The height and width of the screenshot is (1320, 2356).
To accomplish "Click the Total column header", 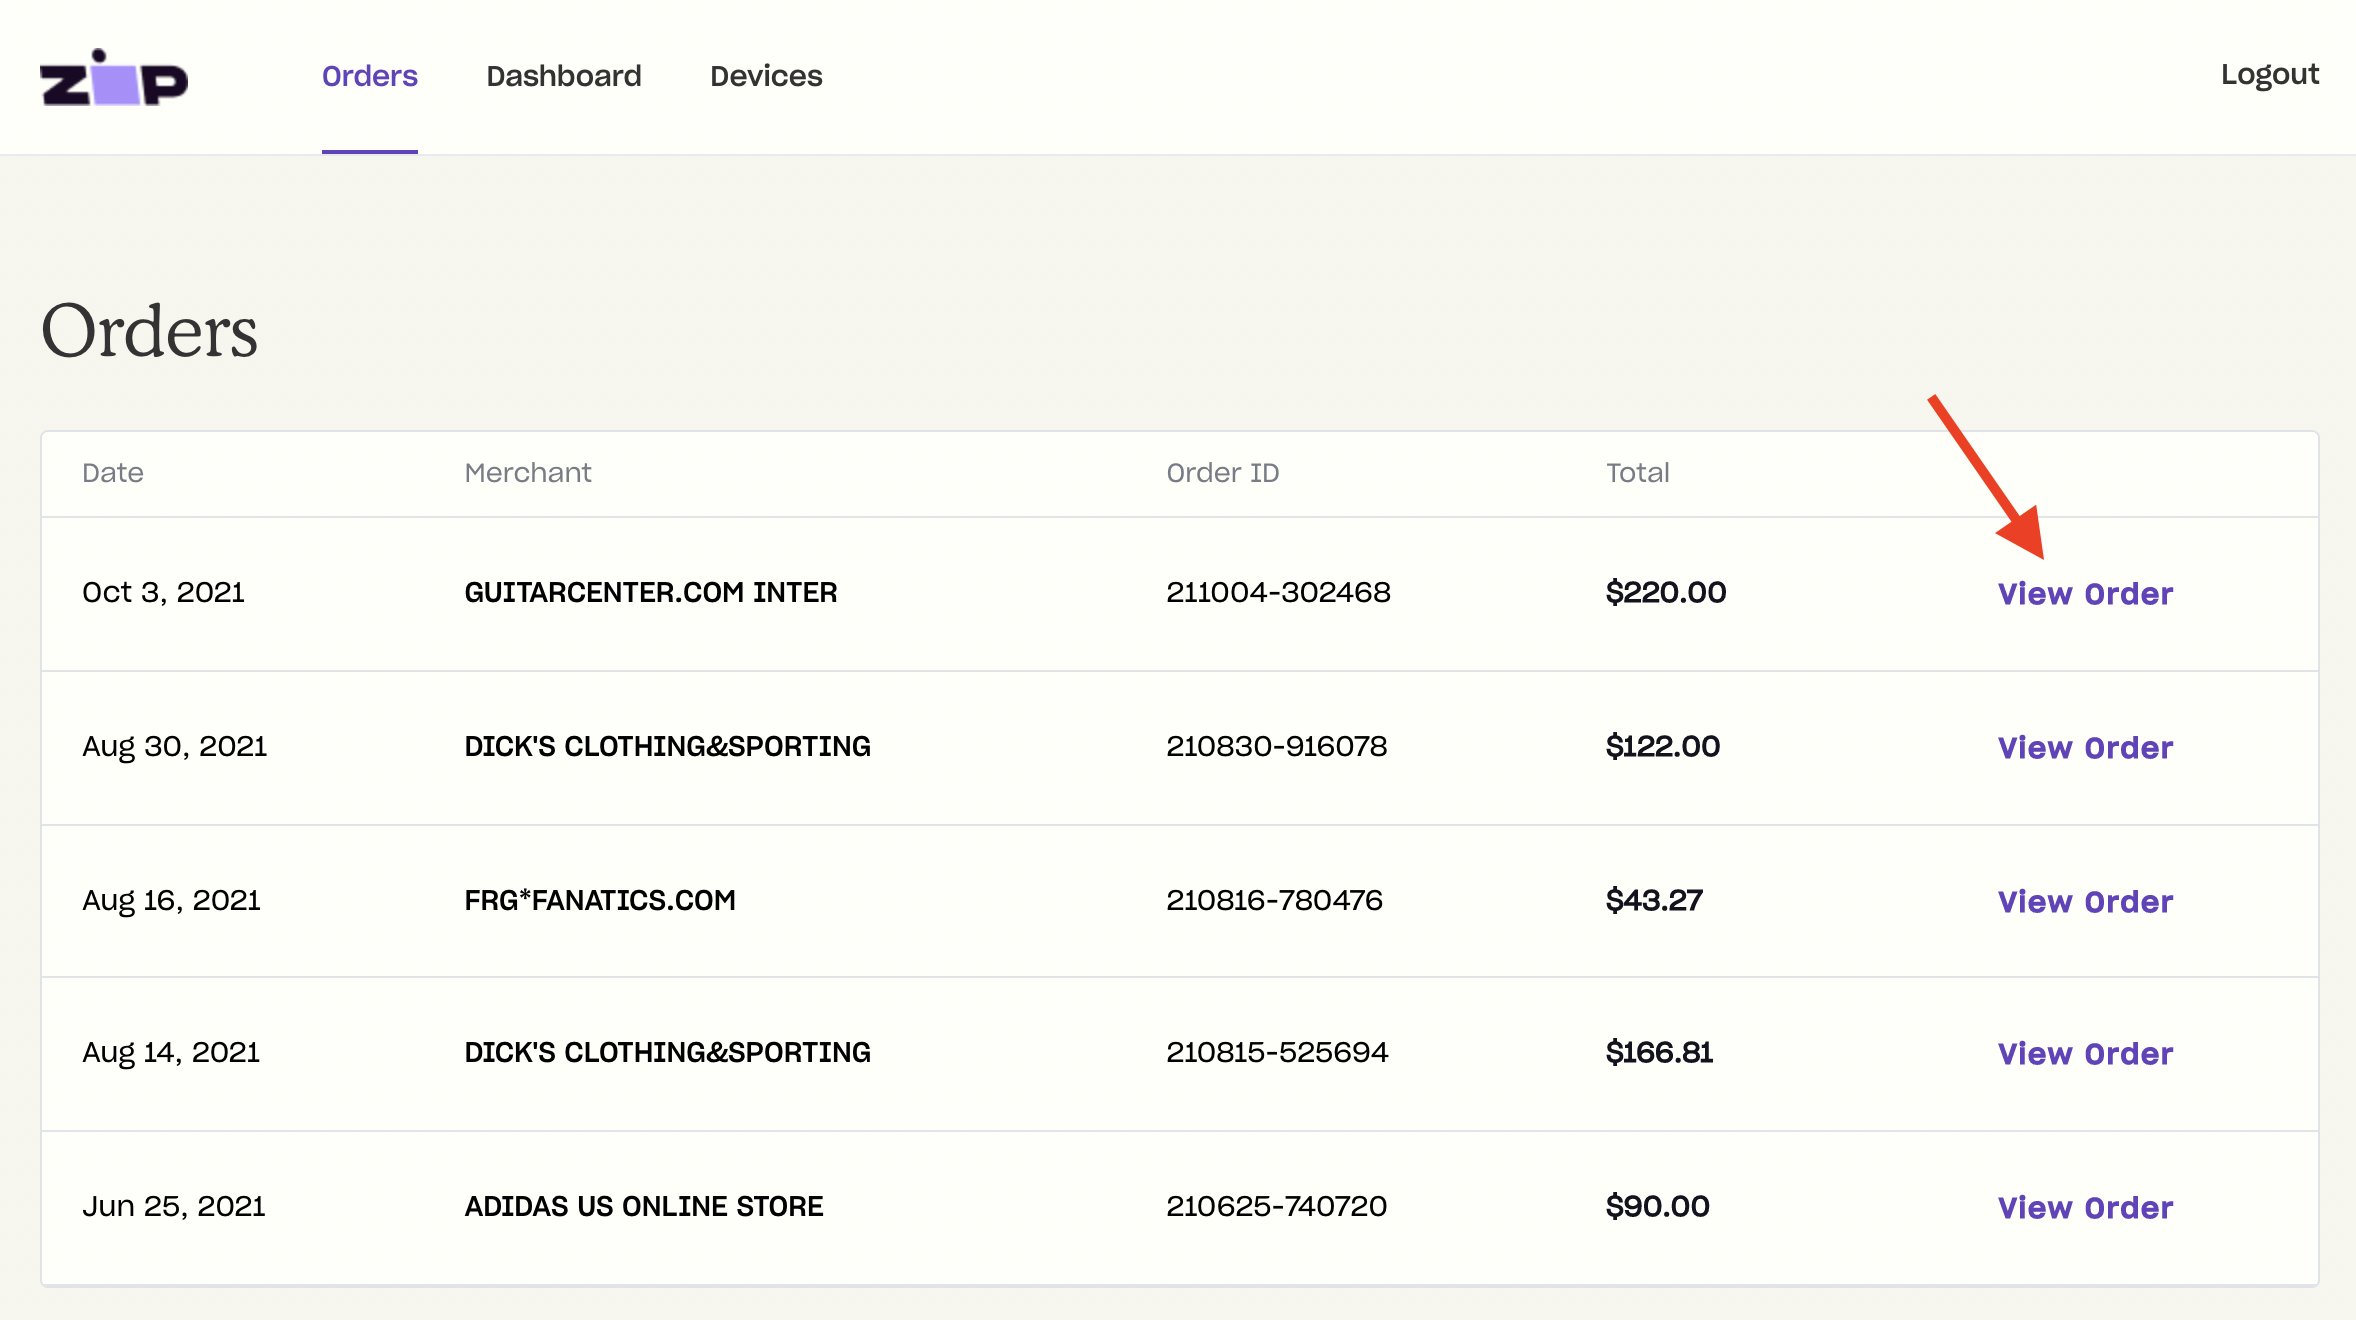I will tap(1638, 473).
